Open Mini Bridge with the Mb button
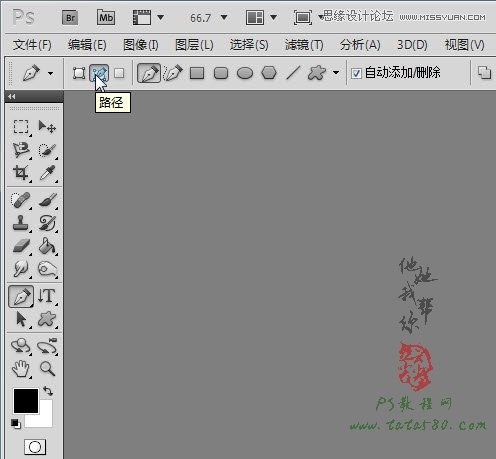The height and width of the screenshot is (459, 496). click(106, 17)
